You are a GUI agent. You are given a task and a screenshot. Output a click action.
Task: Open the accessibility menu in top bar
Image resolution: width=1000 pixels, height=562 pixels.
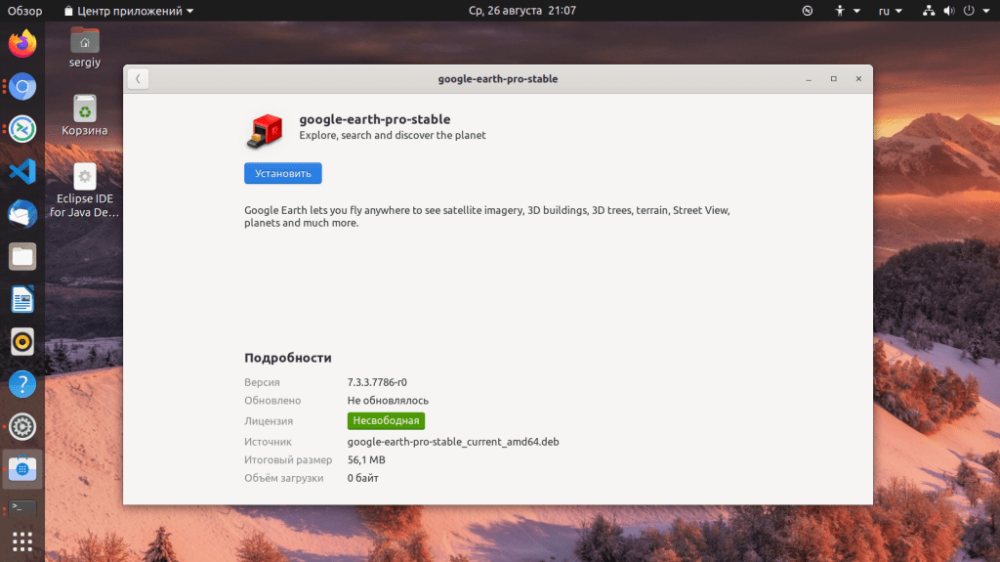pos(847,11)
